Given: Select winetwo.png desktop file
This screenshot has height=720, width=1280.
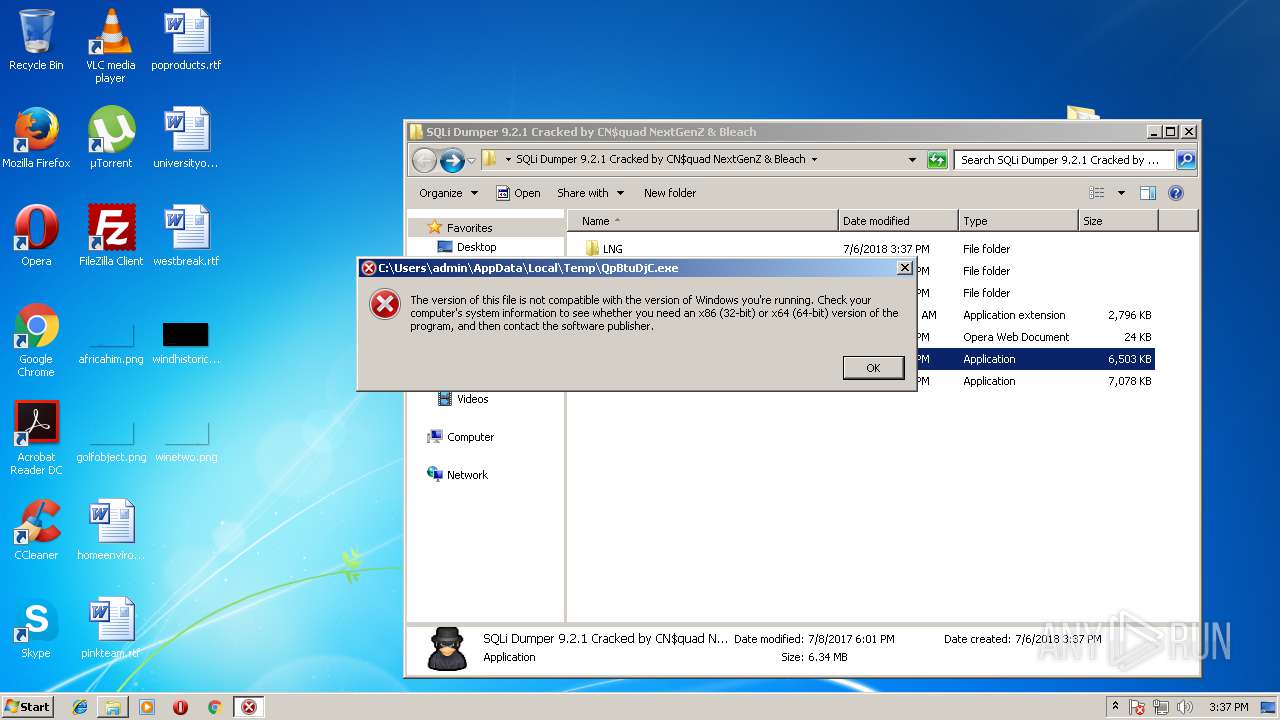Looking at the screenshot, I should click(x=186, y=440).
